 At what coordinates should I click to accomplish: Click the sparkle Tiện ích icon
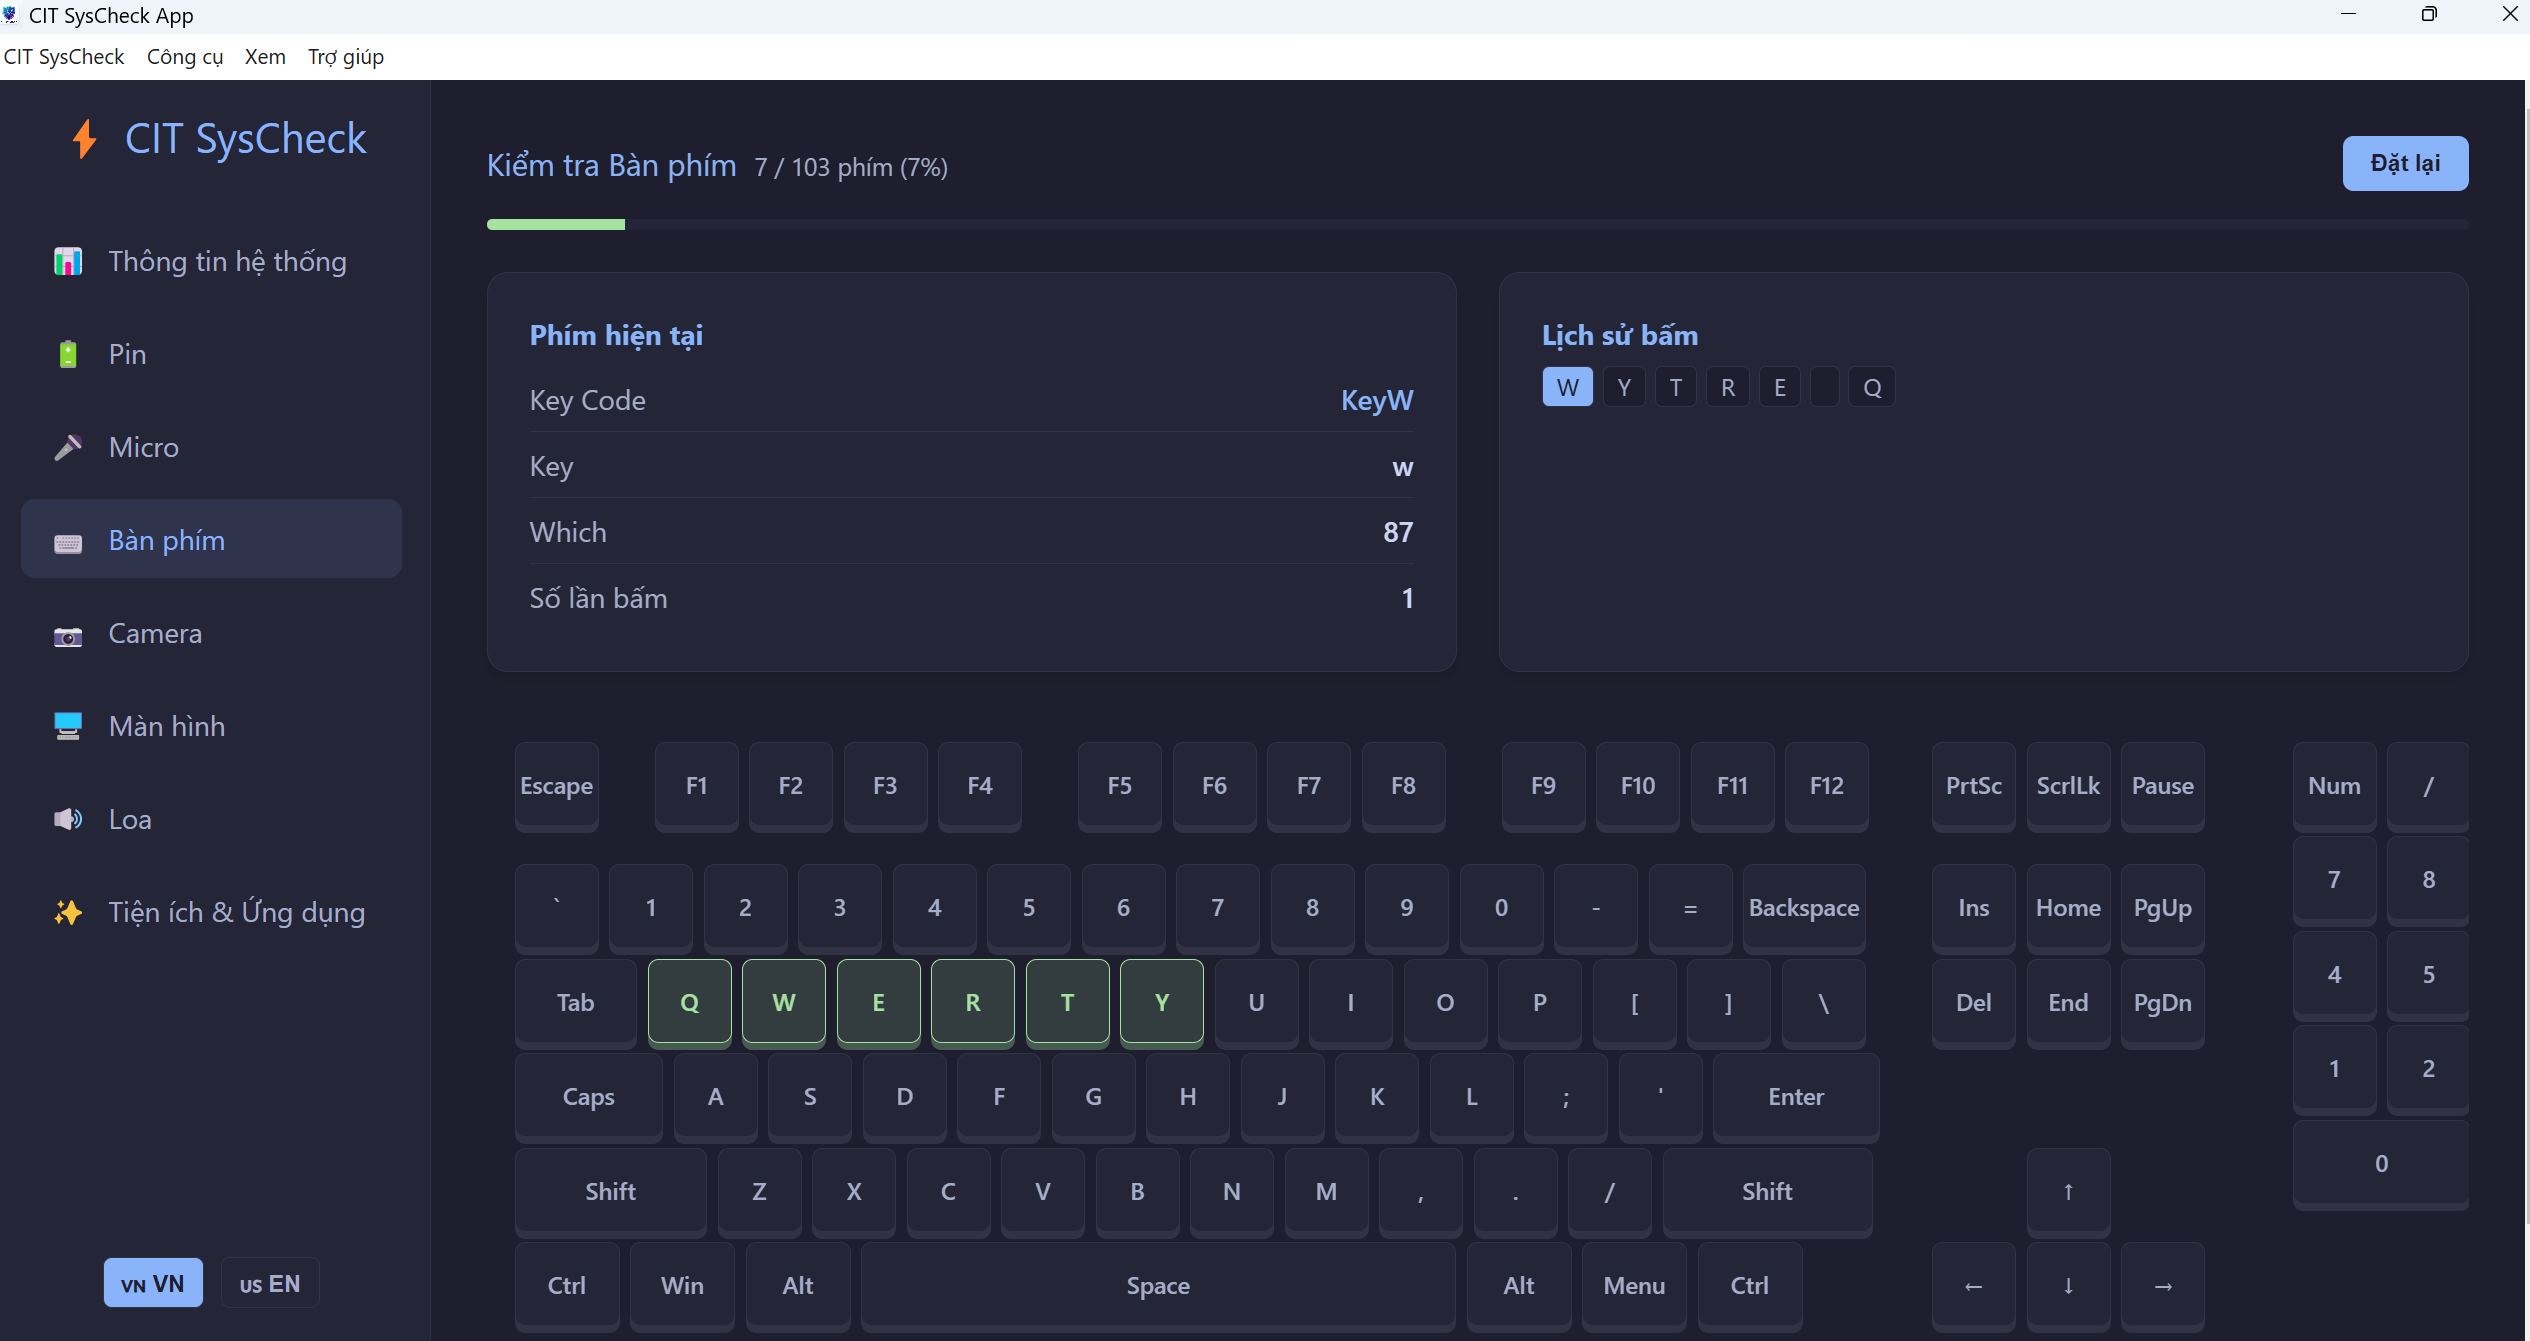point(67,912)
